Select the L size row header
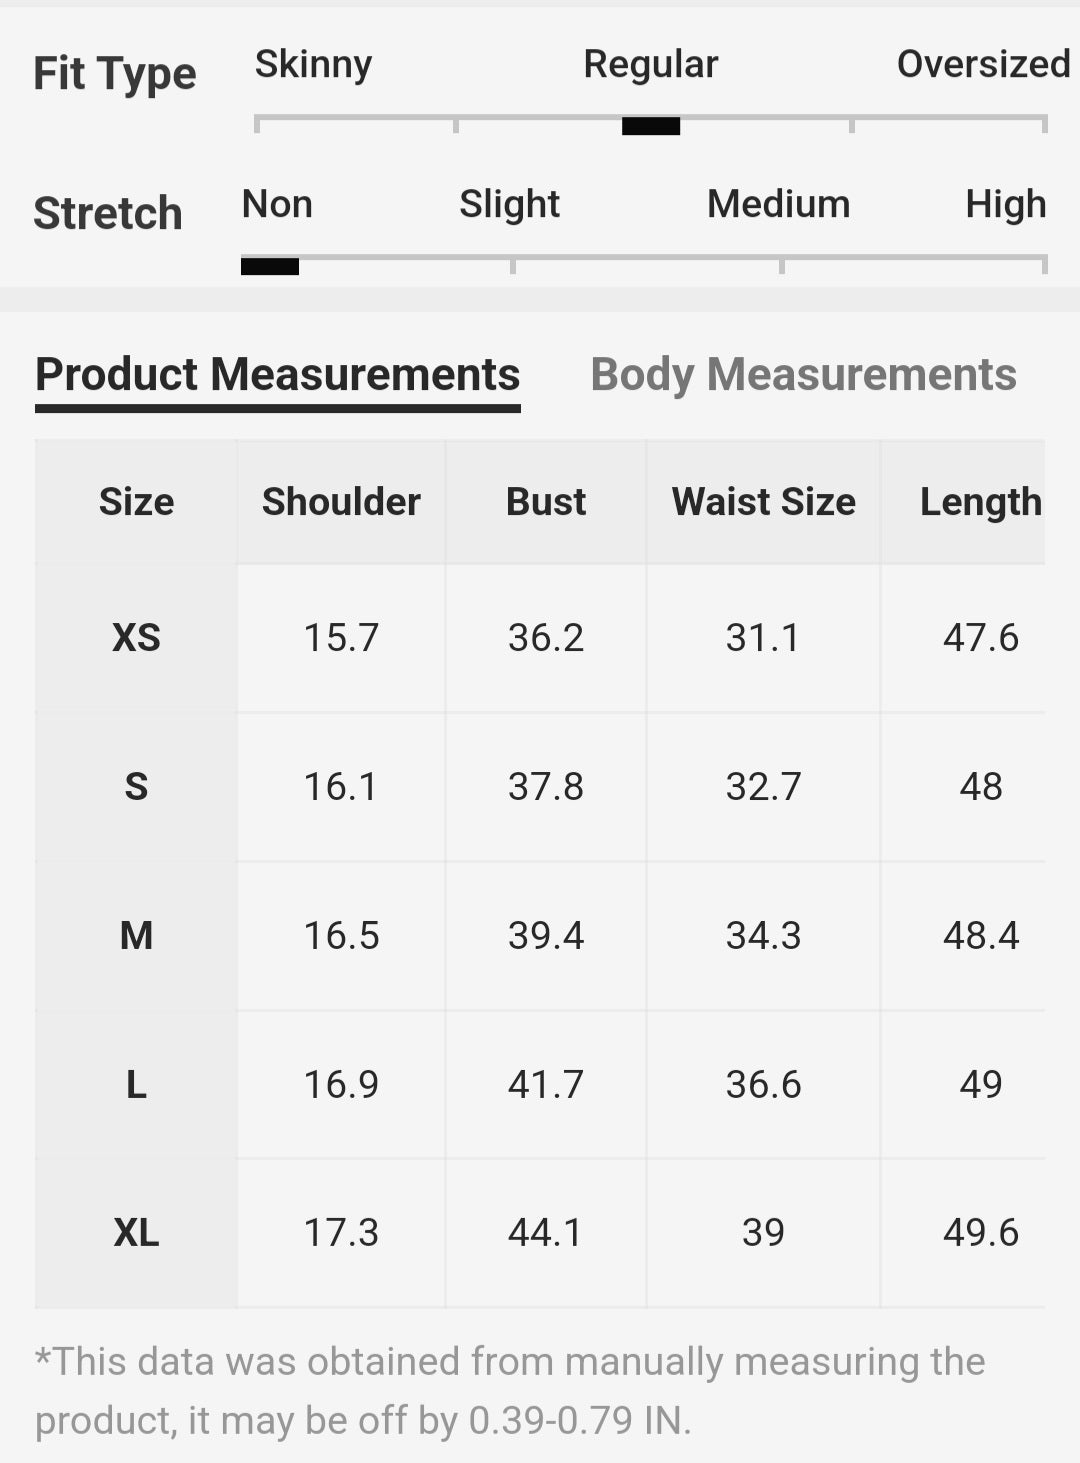The height and width of the screenshot is (1463, 1080). click(x=136, y=1084)
